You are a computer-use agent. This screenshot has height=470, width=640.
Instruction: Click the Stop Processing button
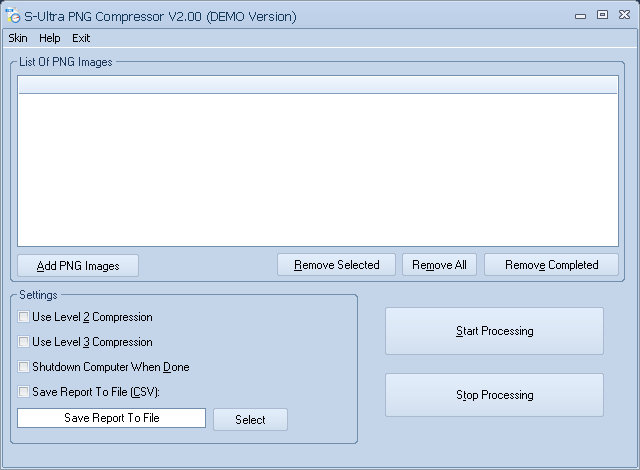click(x=494, y=395)
